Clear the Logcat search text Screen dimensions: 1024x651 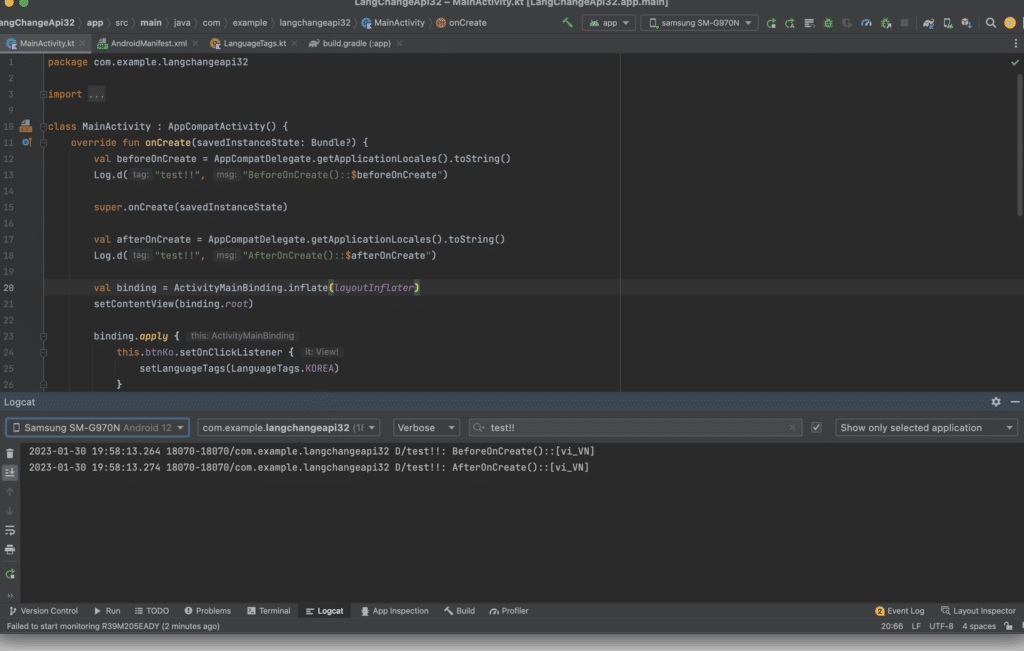[792, 428]
